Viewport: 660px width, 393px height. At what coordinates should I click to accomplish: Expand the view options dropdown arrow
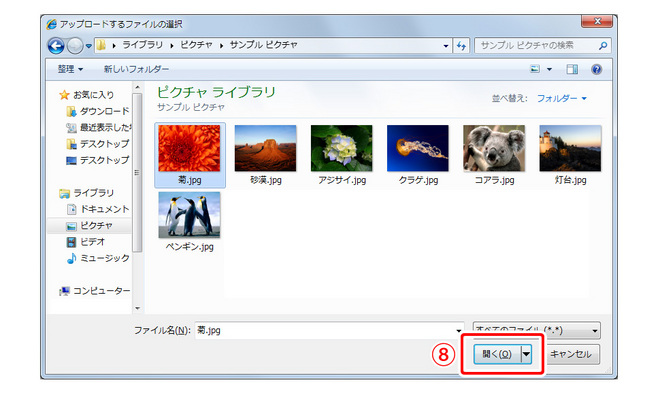(x=549, y=69)
